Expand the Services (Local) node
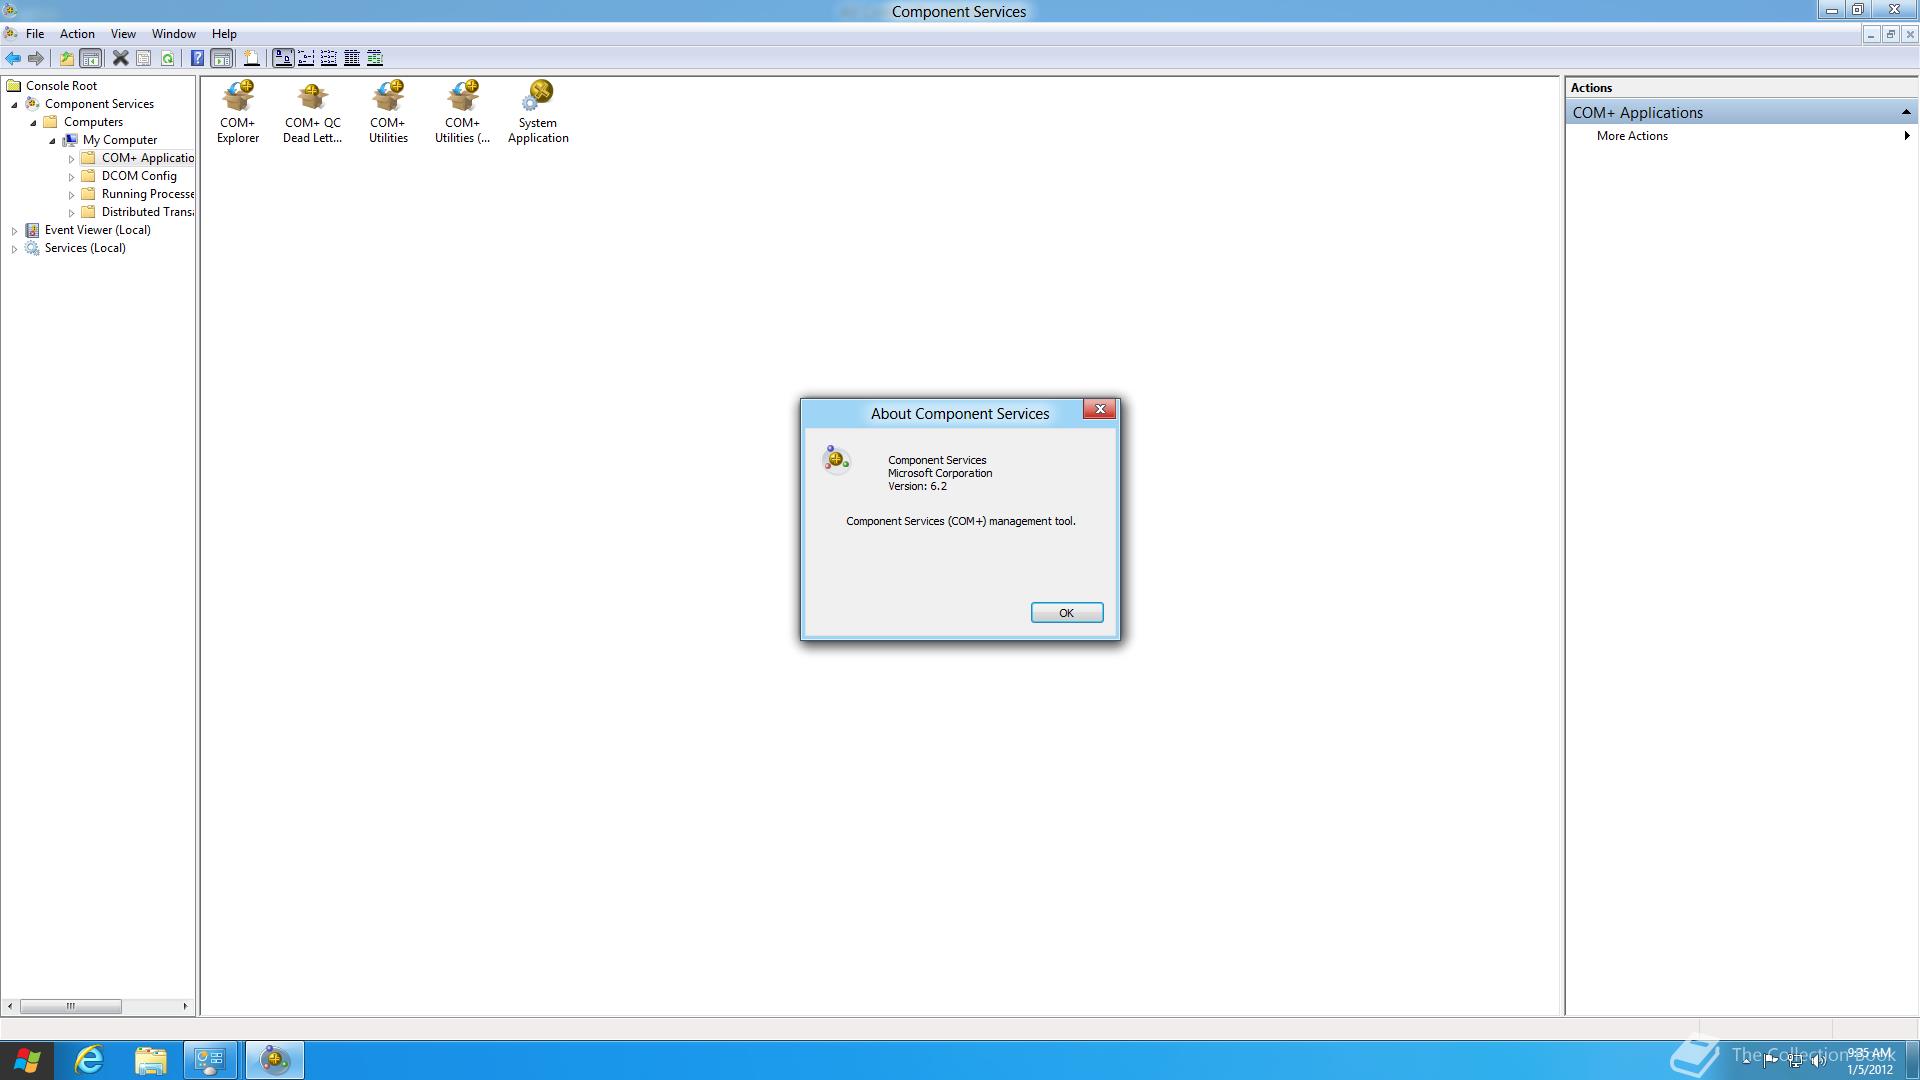1920x1080 pixels. click(x=15, y=249)
